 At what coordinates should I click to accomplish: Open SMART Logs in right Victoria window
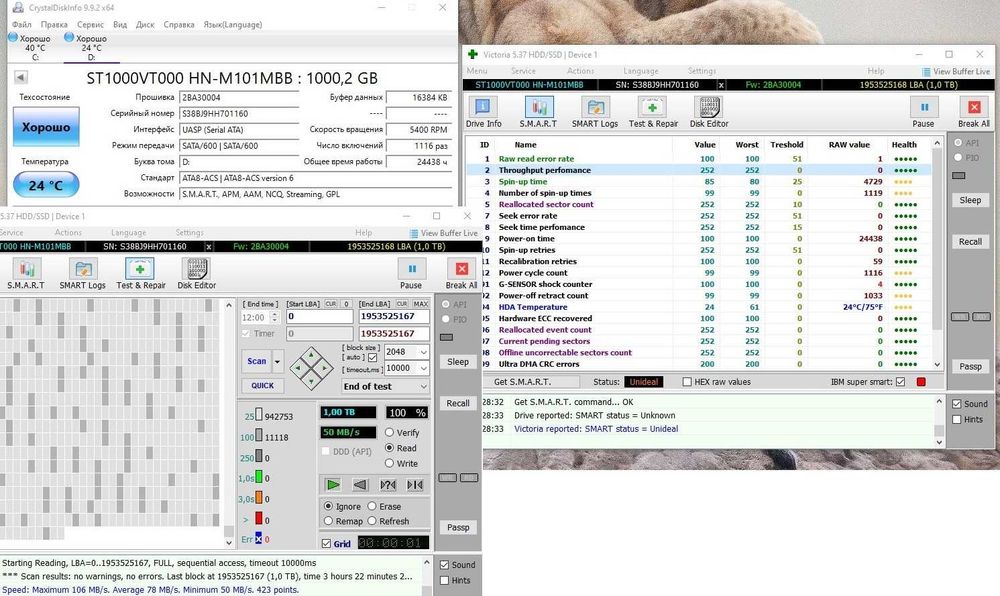[594, 112]
